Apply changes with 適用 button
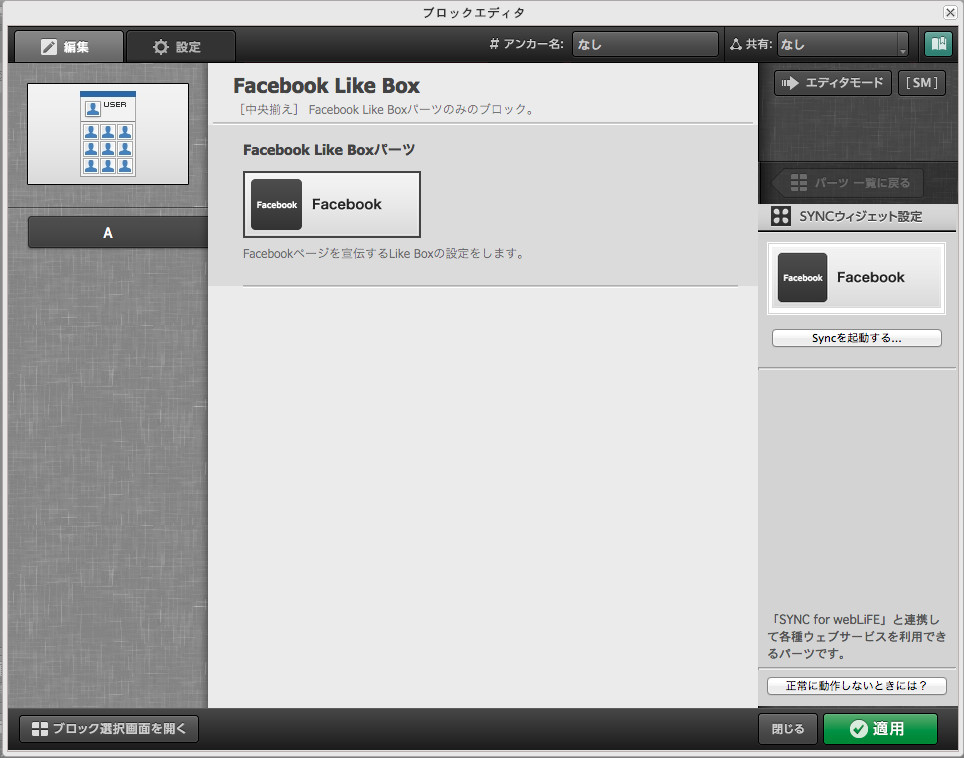This screenshot has height=758, width=964. pyautogui.click(x=880, y=728)
